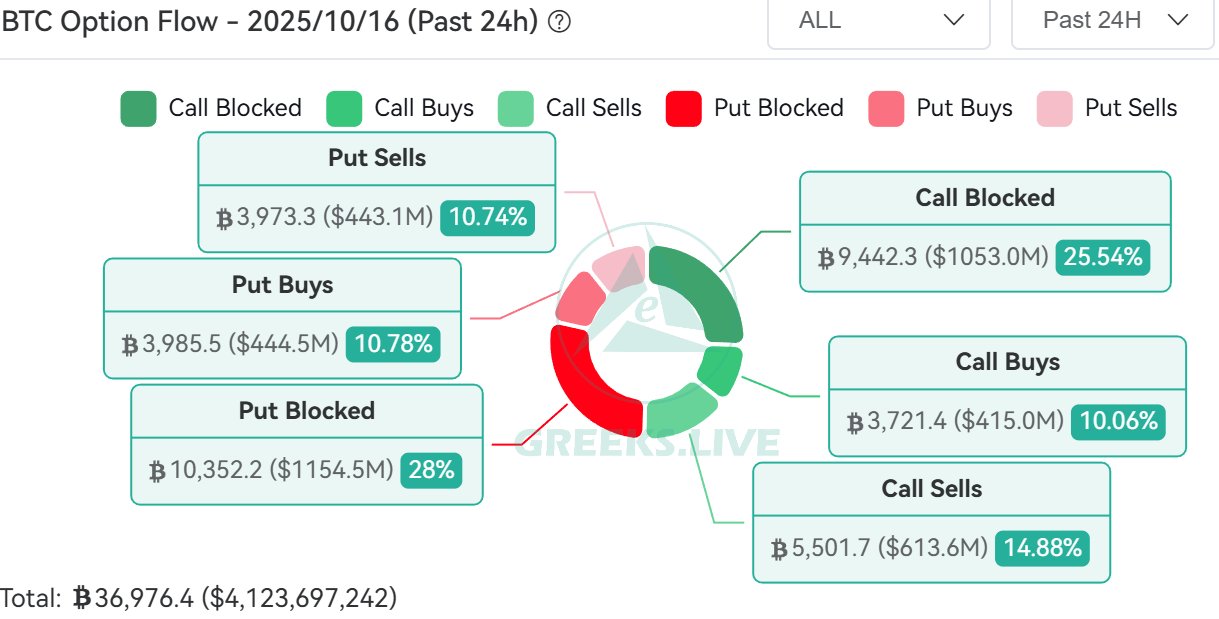This screenshot has height=619, width=1219.
Task: Toggle the Put Sells legend item
Action: click(x=1107, y=107)
